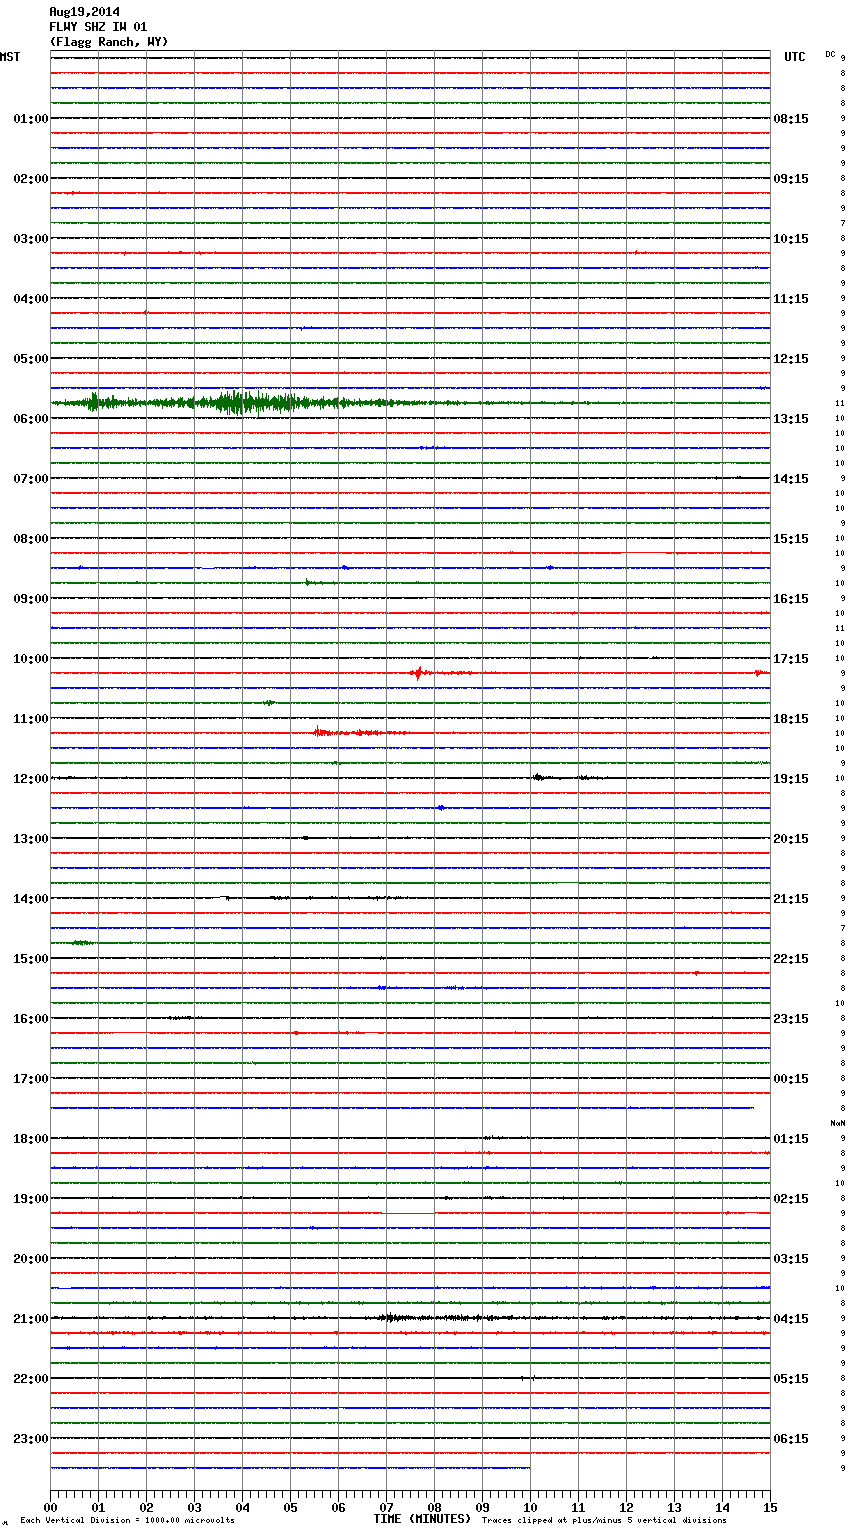Click the UTC axis header

795,57
